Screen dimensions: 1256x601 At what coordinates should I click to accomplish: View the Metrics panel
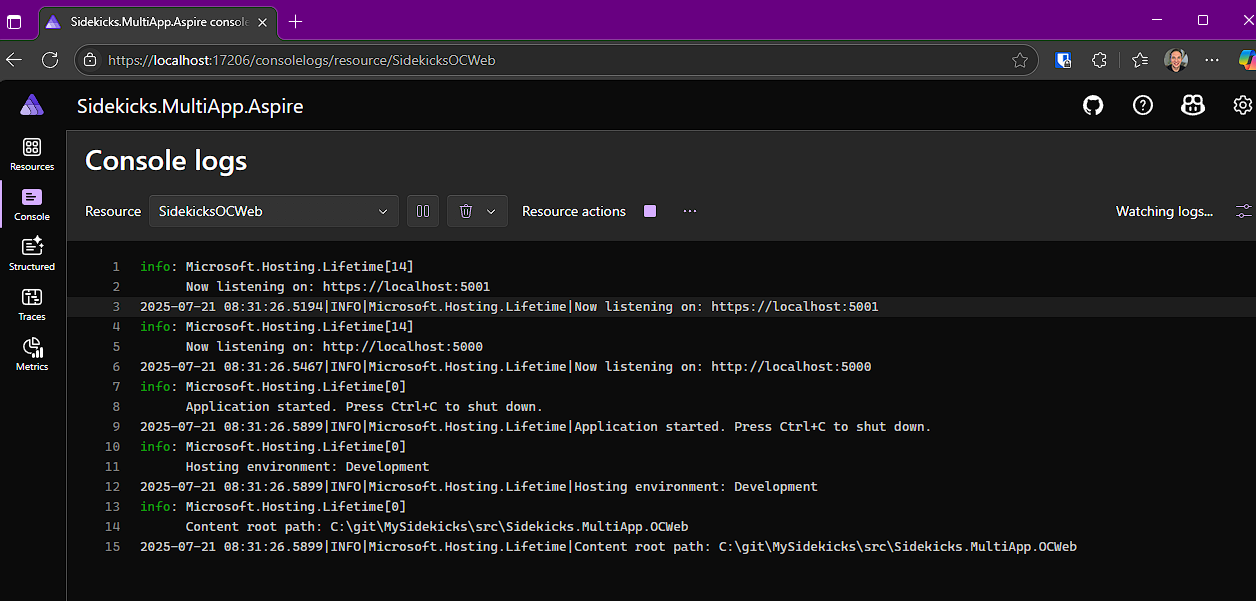[31, 352]
